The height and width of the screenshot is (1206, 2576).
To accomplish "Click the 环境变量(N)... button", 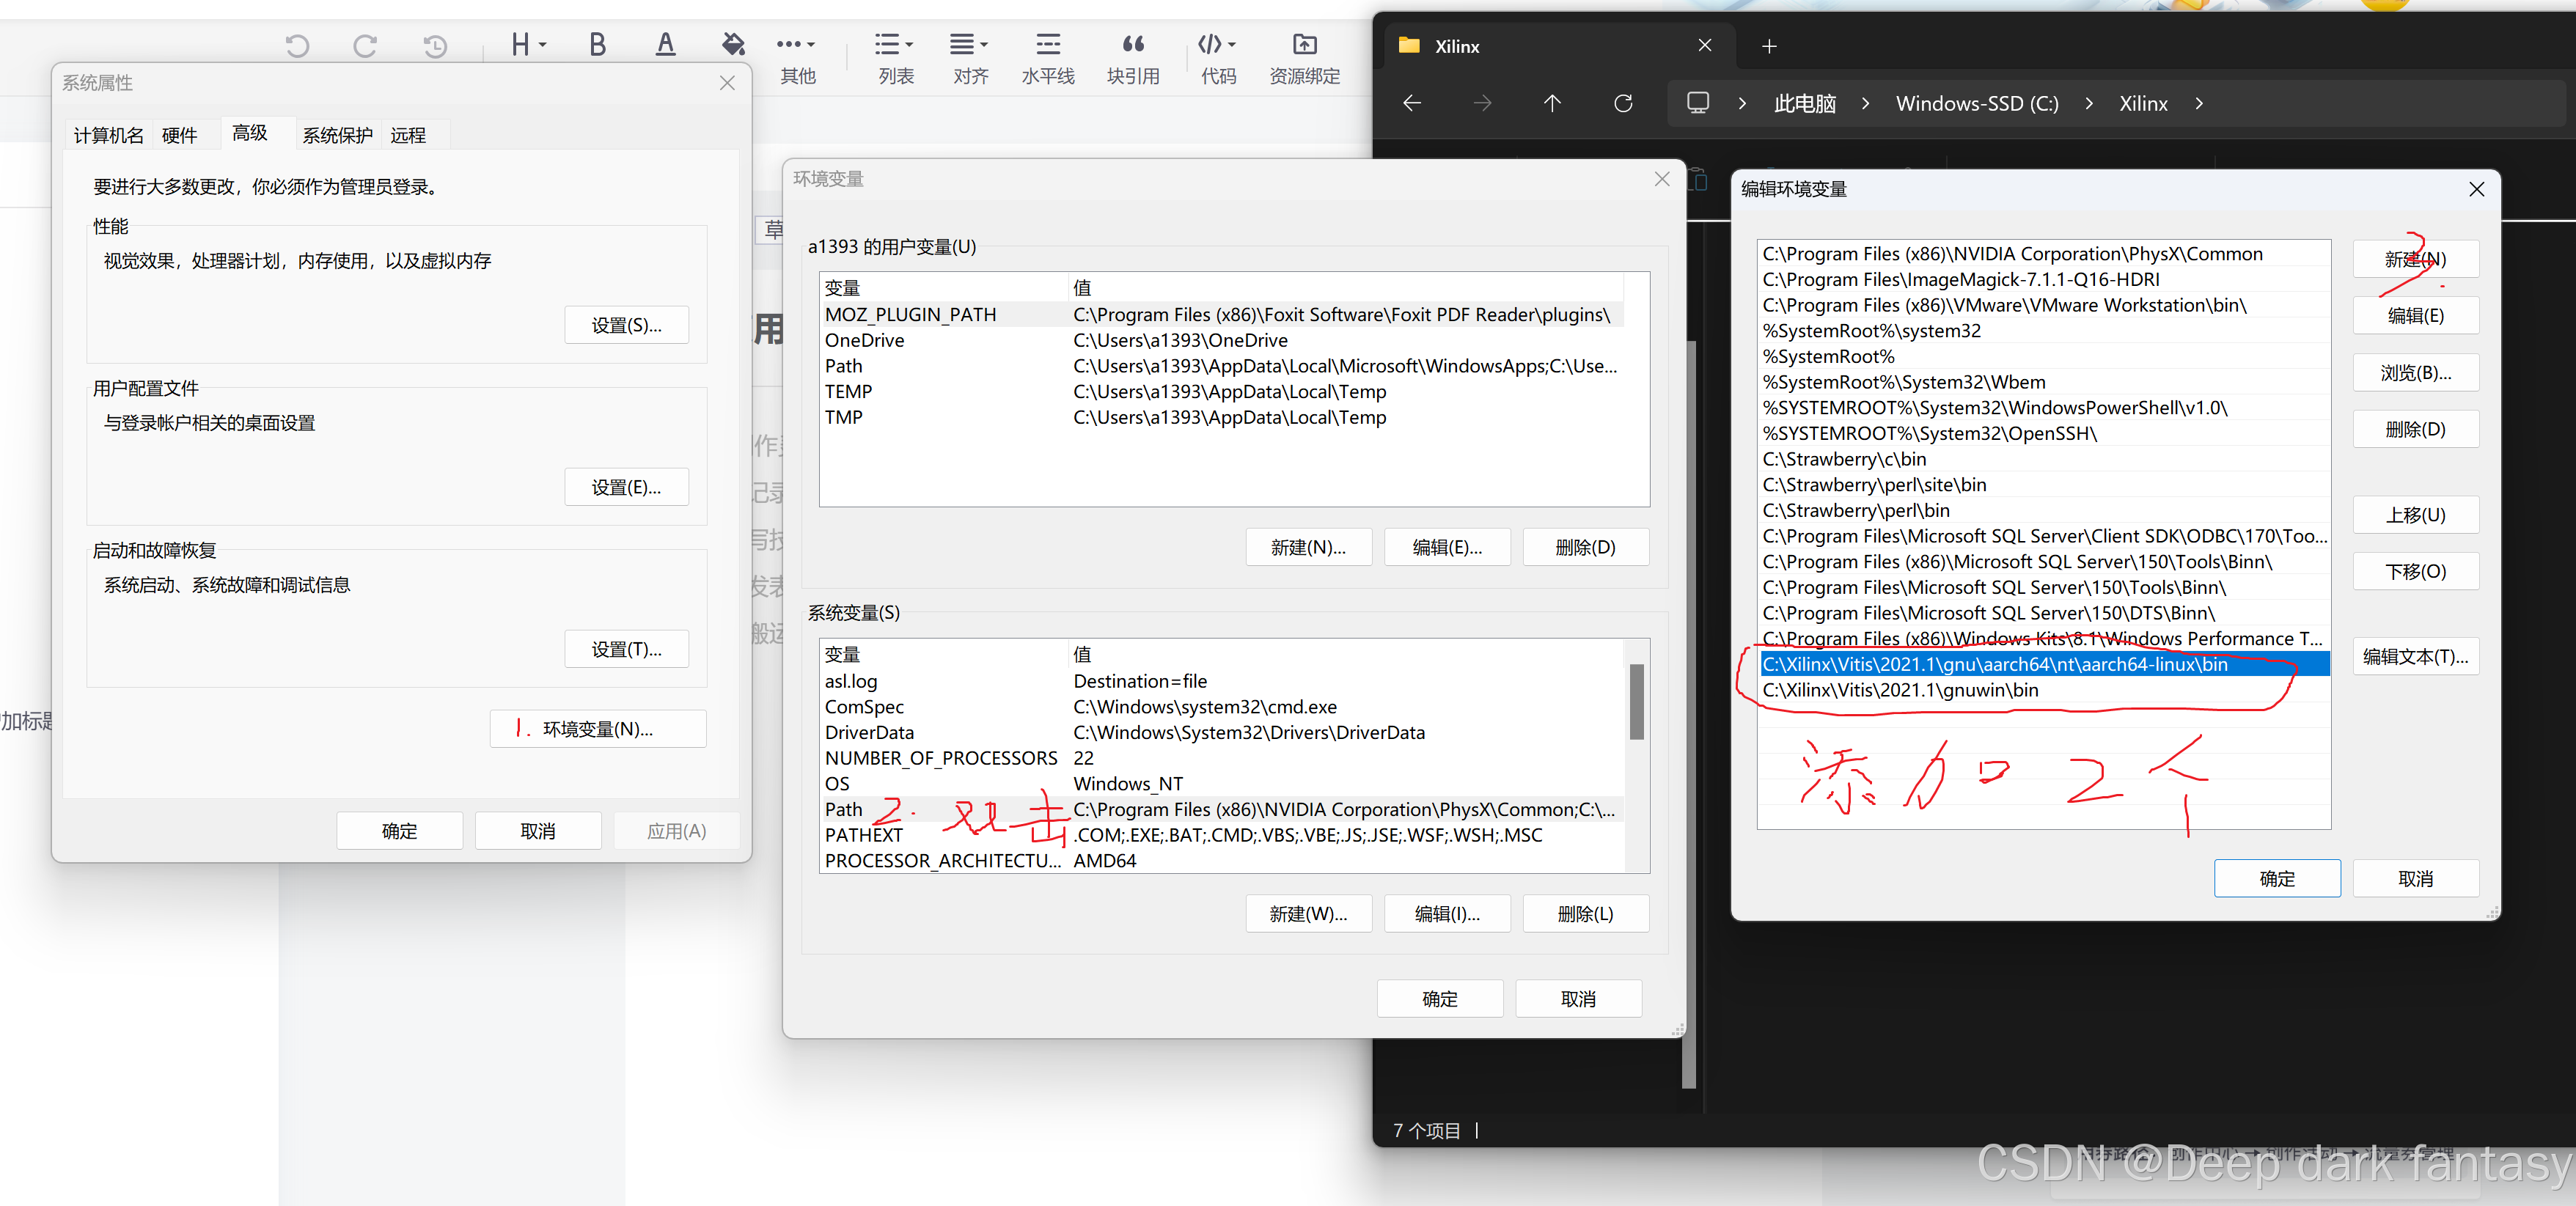I will tap(597, 729).
